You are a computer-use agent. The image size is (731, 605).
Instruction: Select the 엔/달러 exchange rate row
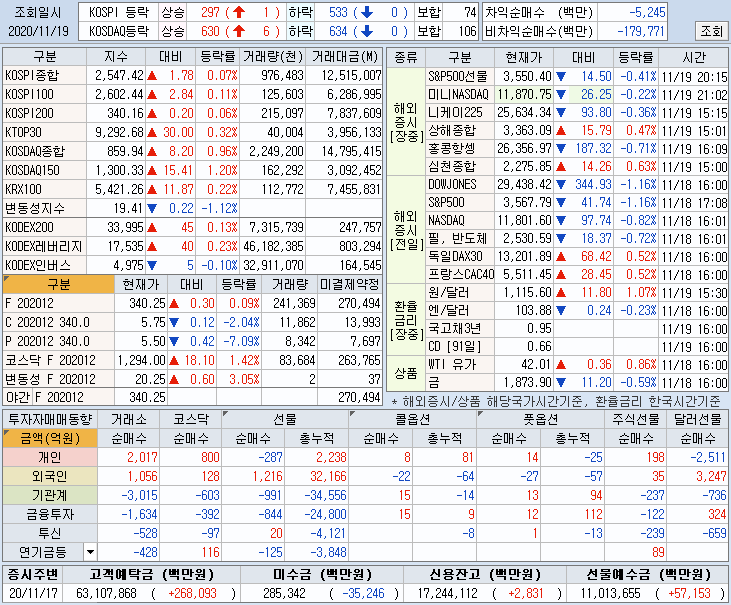click(x=576, y=310)
